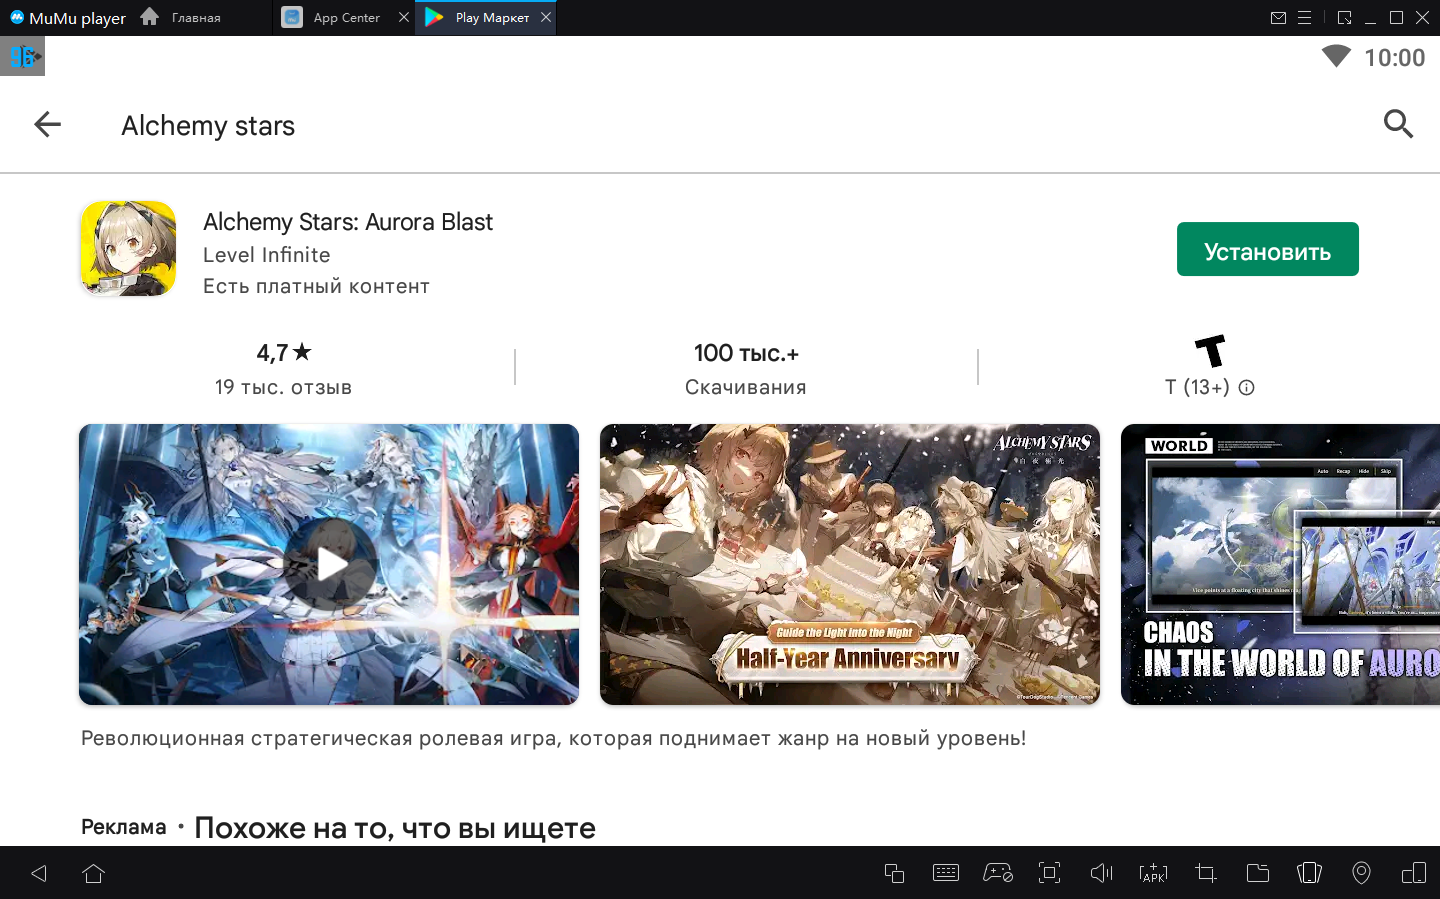Play the Alchemy Stars trailer video
The height and width of the screenshot is (899, 1440).
pyautogui.click(x=329, y=564)
